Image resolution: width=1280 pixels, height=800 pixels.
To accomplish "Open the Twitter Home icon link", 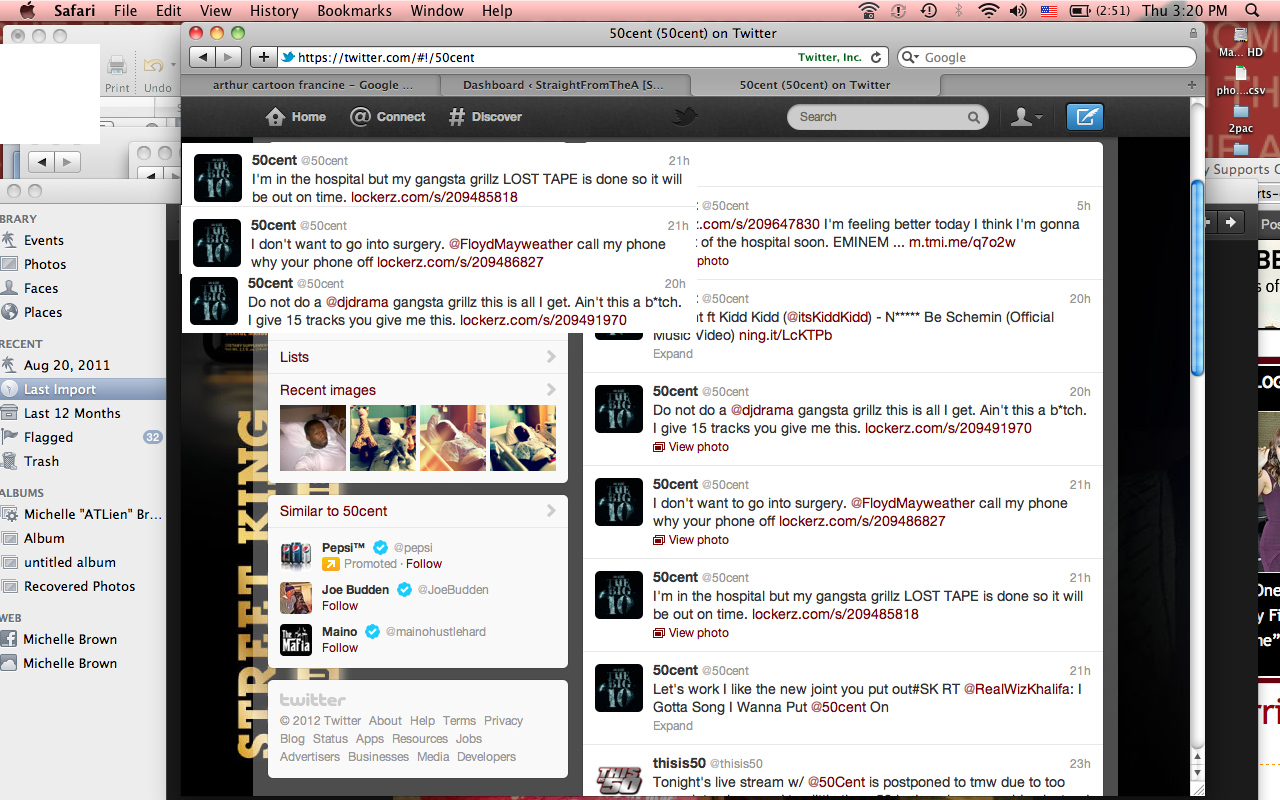I will (276, 117).
